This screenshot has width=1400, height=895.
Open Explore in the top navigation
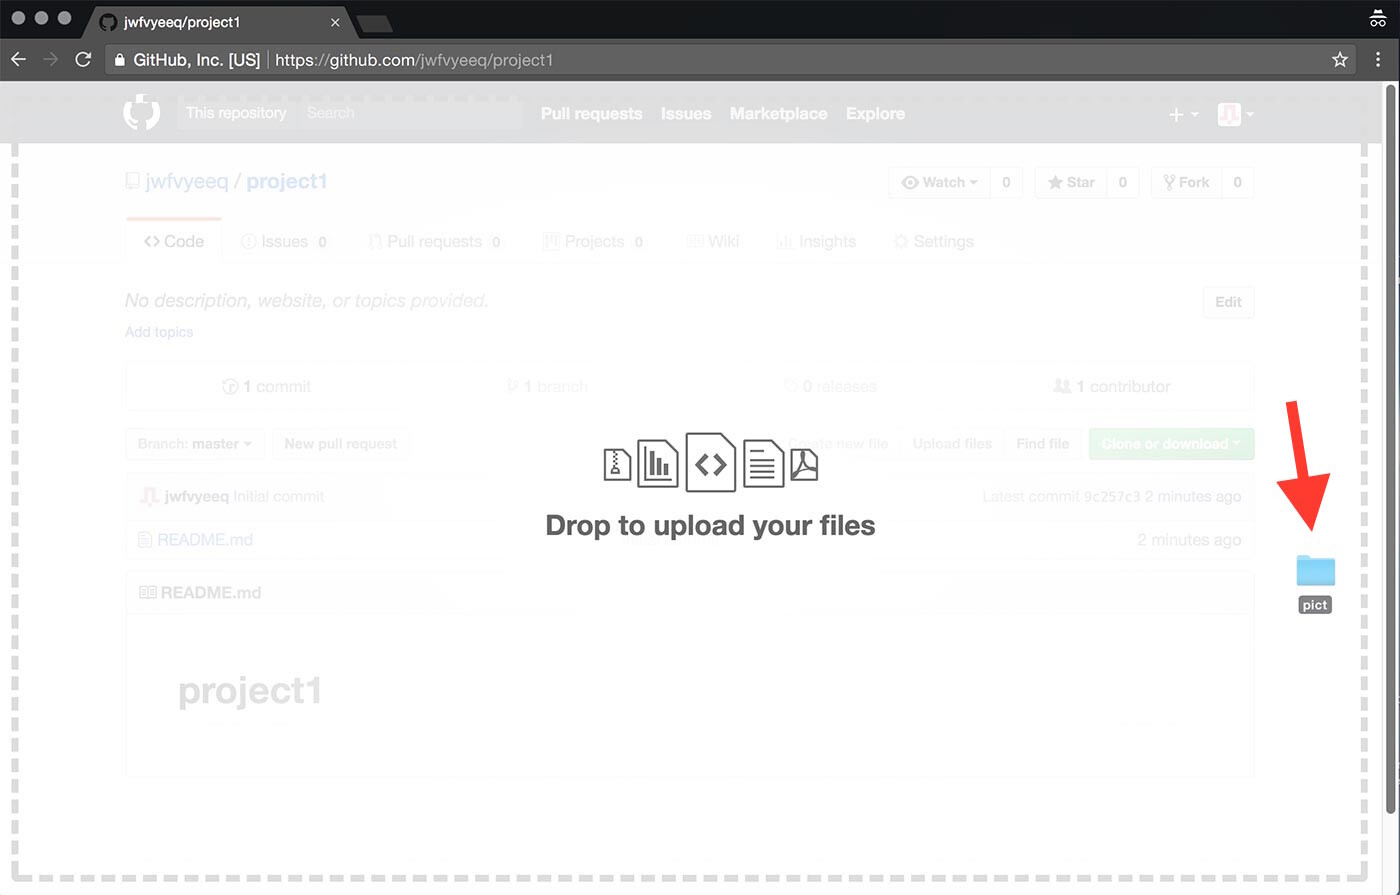[875, 114]
